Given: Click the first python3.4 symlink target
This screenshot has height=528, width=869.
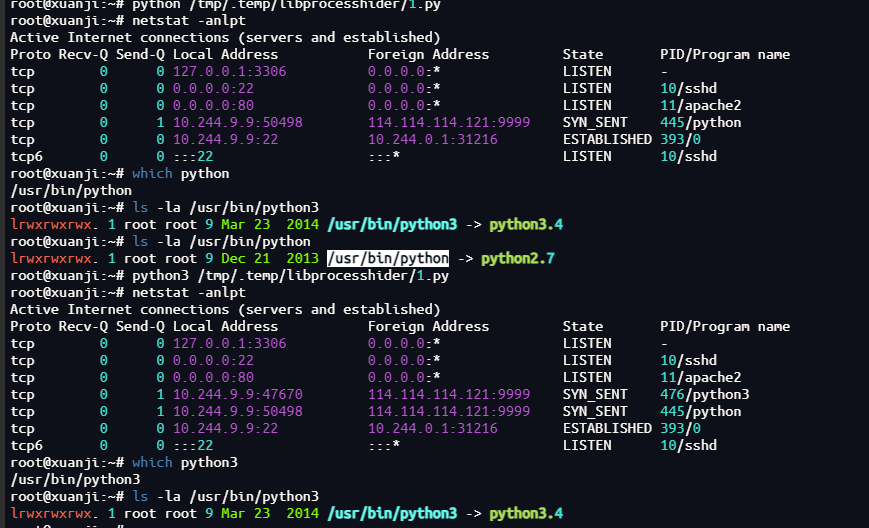Looking at the screenshot, I should (x=526, y=224).
